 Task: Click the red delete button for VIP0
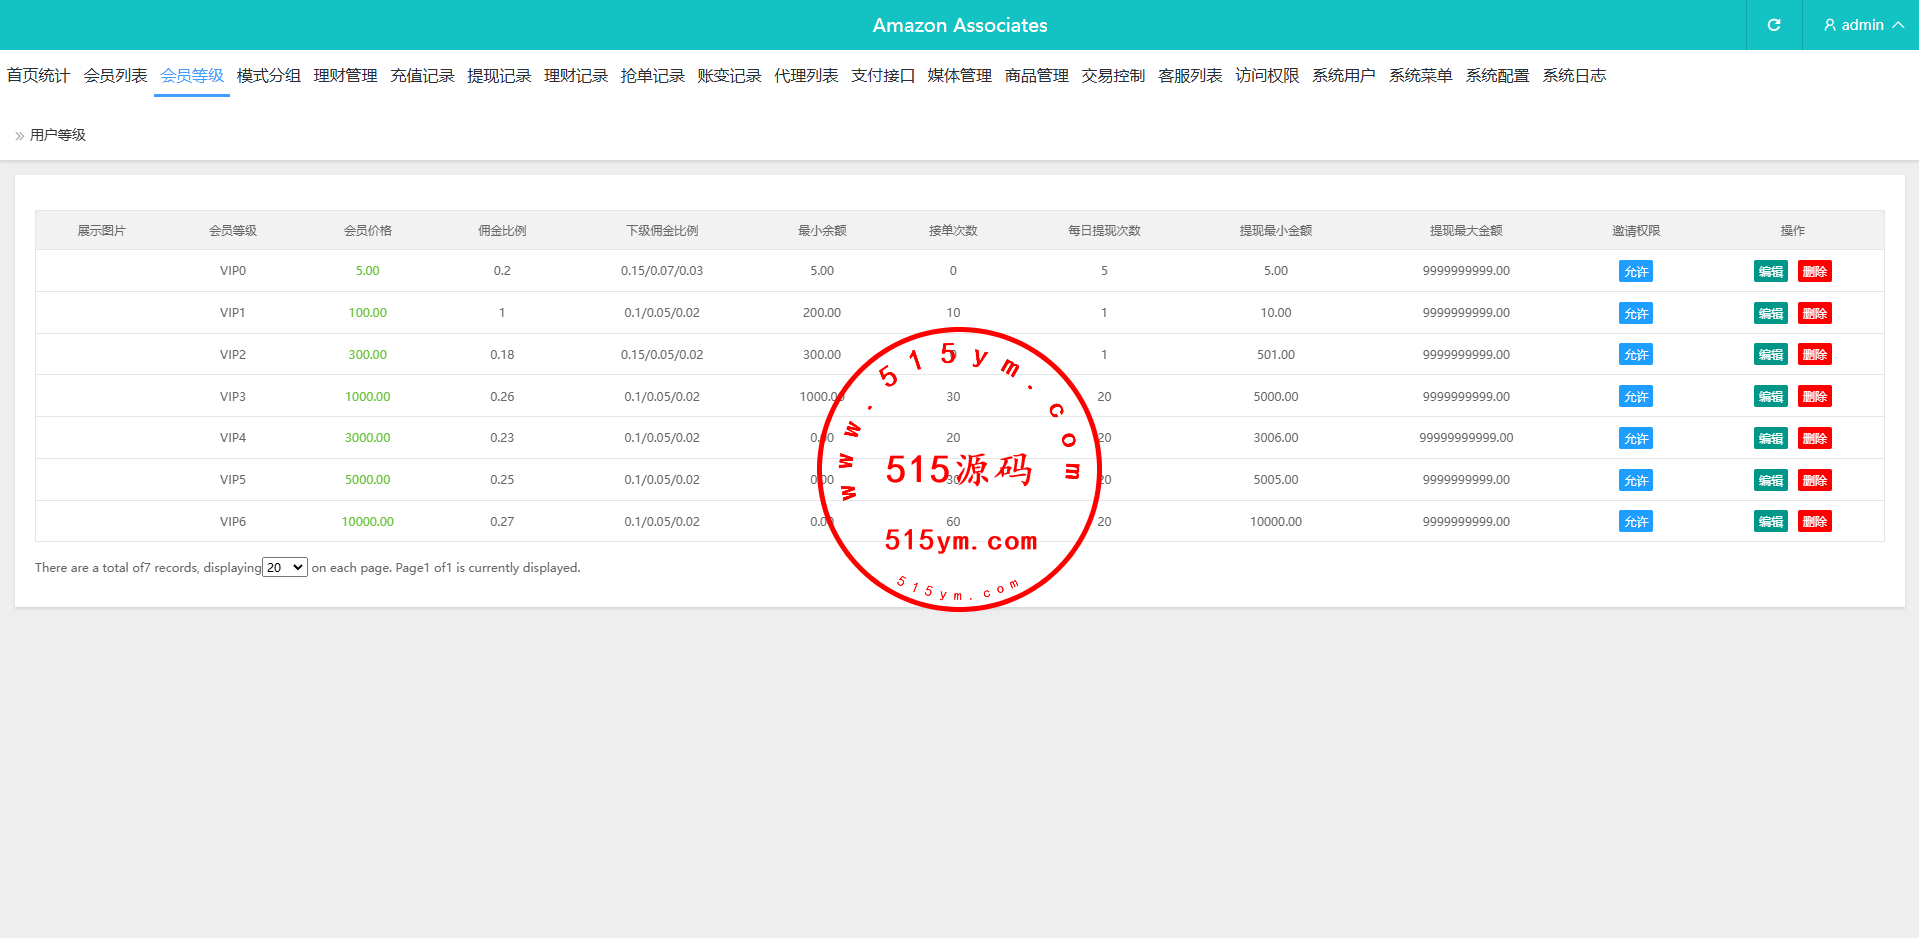1814,272
